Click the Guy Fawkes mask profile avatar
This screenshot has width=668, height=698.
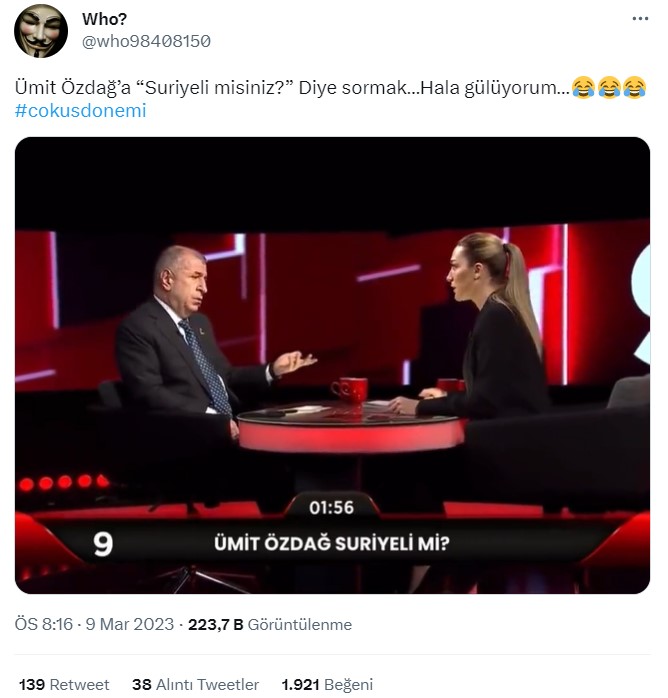[x=41, y=31]
